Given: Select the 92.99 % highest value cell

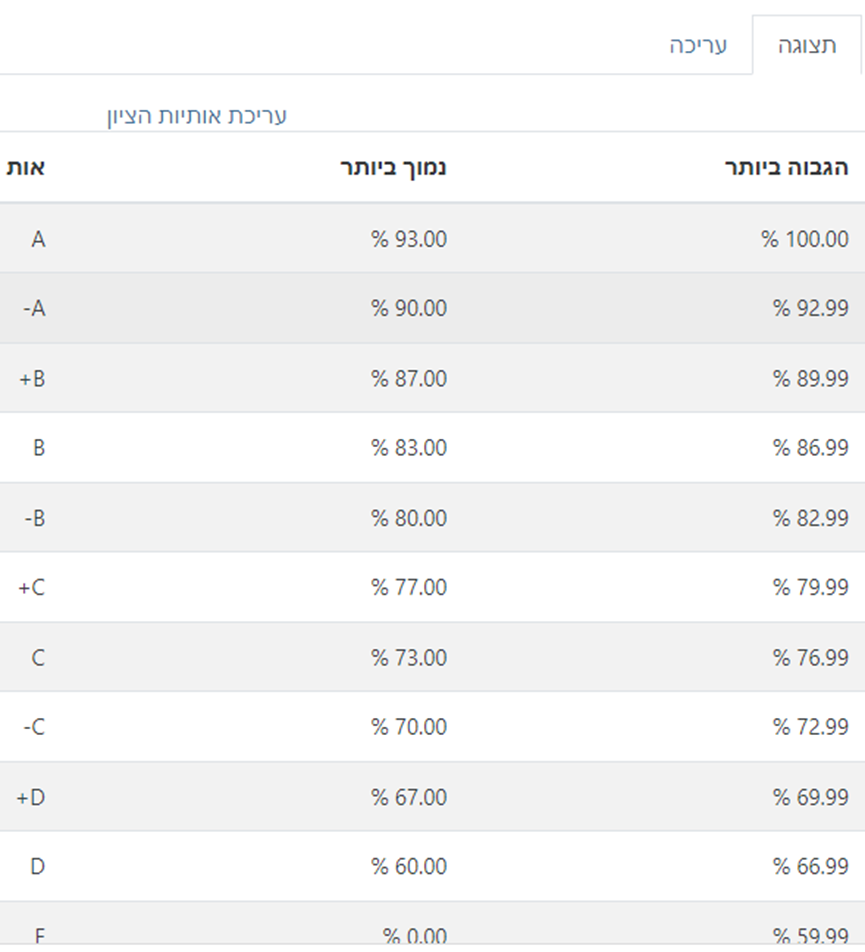Looking at the screenshot, I should (x=810, y=309).
